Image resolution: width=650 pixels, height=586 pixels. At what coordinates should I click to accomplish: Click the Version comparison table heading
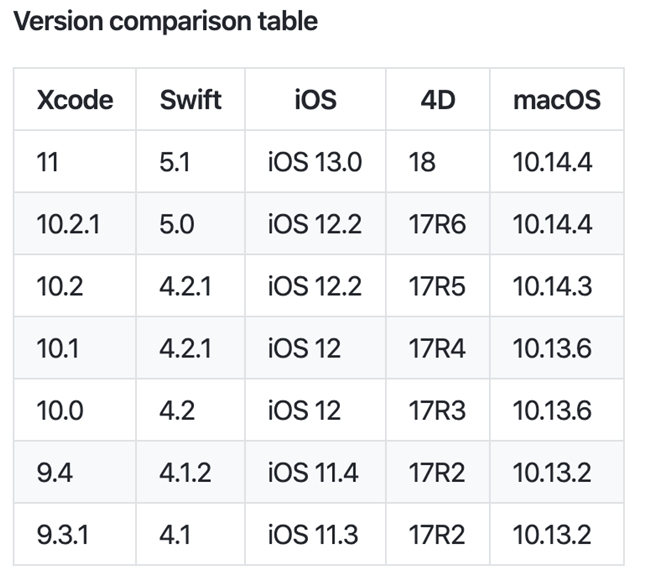(x=166, y=21)
